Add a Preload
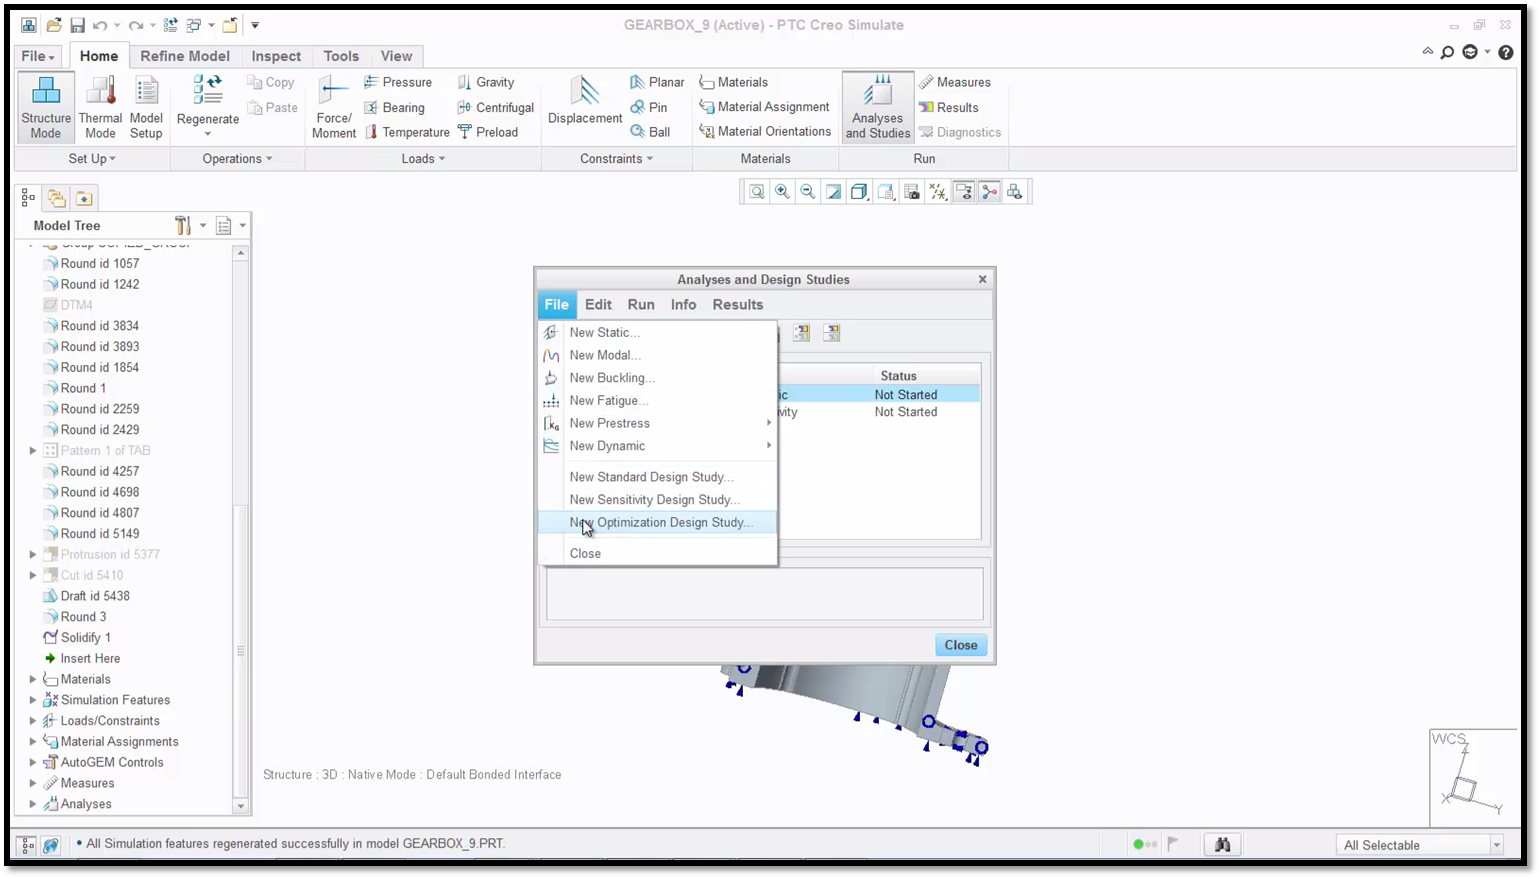Screen dimensions: 1540x879 tap(488, 132)
